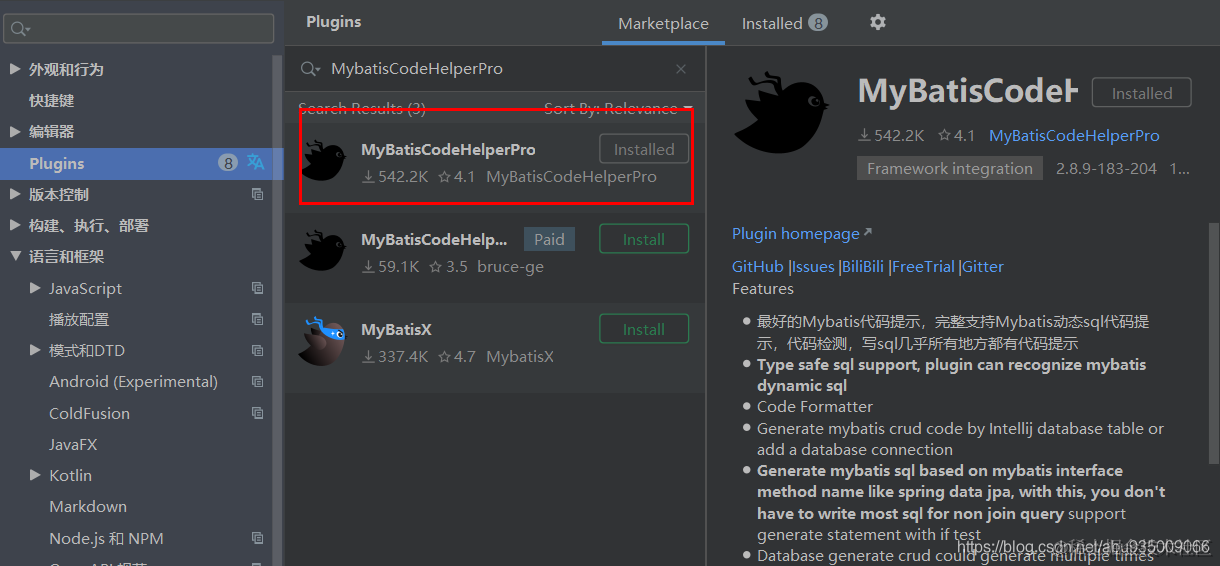Open the plugins settings gear menu
1220x566 pixels.
click(x=878, y=22)
